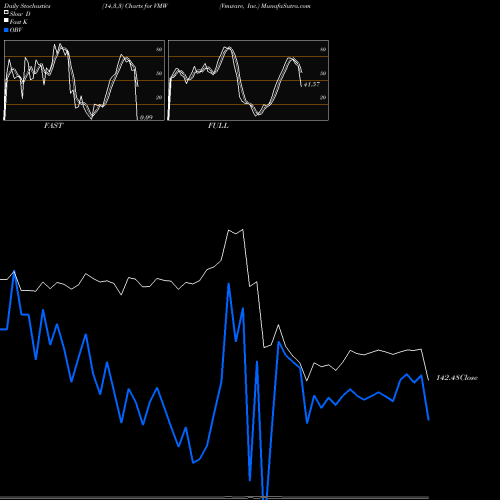
Task: Click the '142.48Close' price label
Action: click(x=457, y=378)
